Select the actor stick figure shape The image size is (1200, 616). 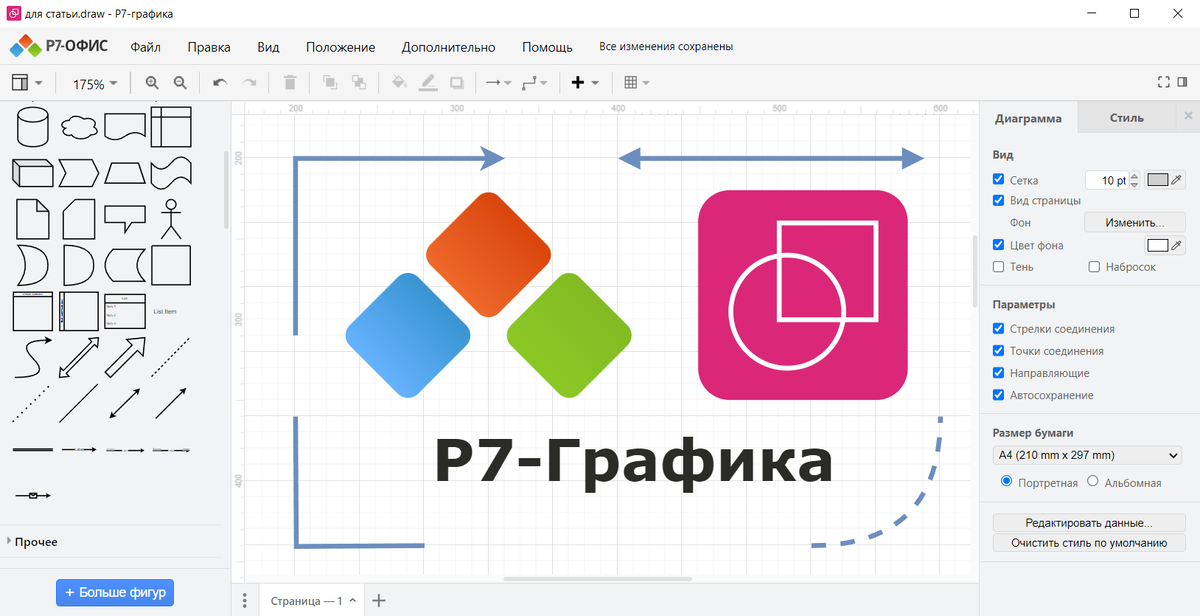(173, 219)
